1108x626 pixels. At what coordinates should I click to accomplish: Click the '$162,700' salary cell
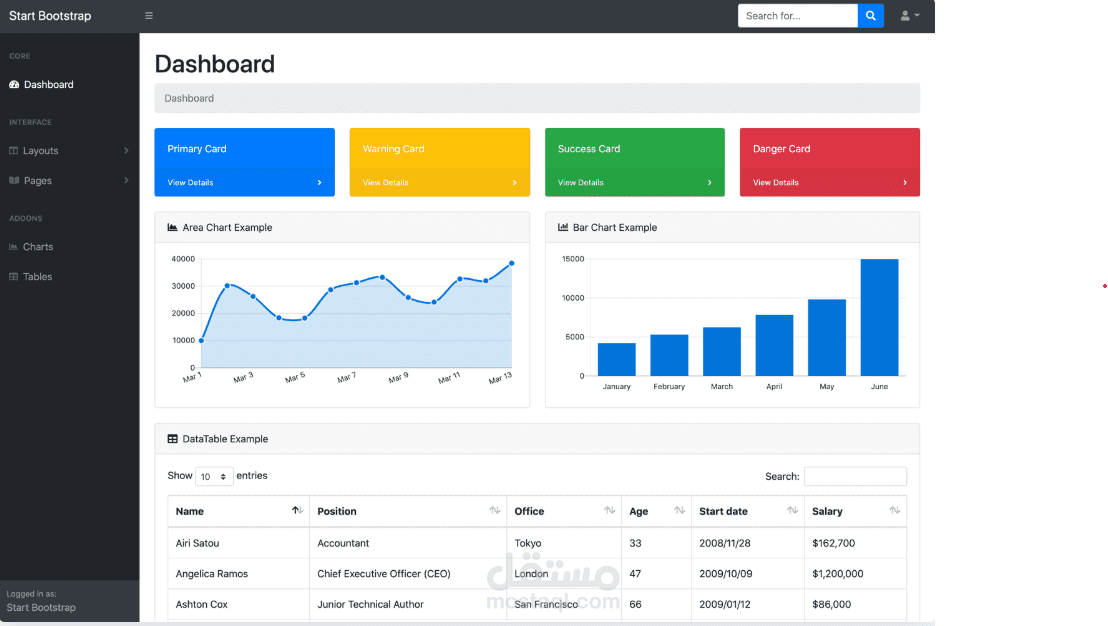pyautogui.click(x=855, y=543)
